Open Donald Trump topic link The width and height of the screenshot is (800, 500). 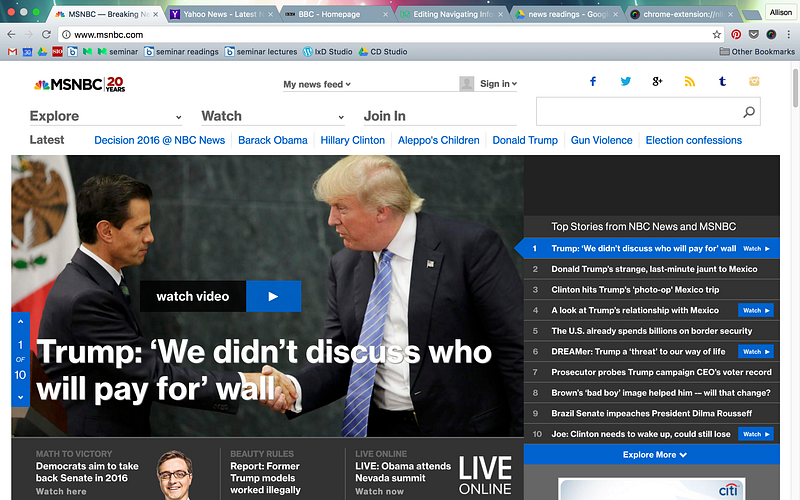525,140
